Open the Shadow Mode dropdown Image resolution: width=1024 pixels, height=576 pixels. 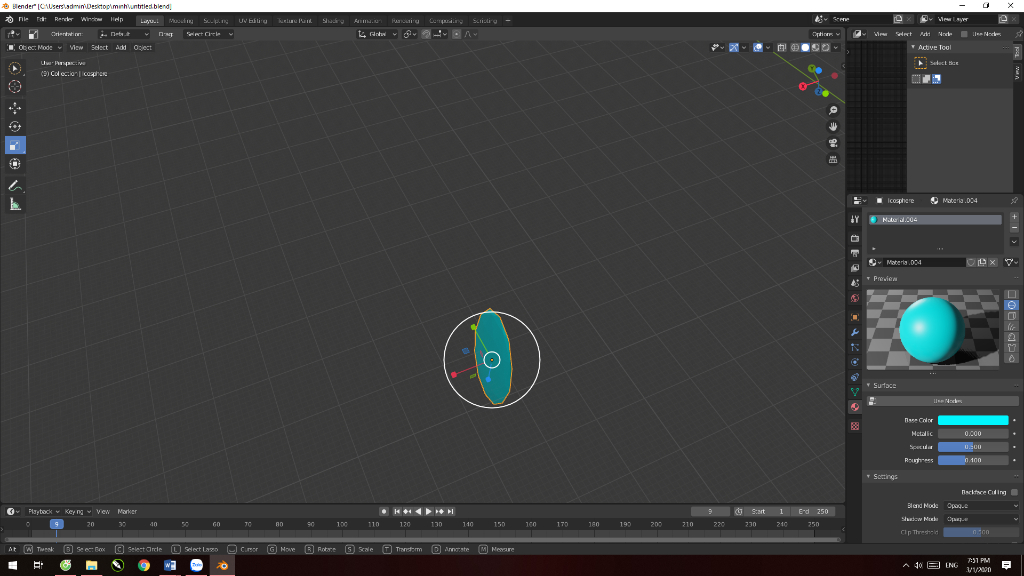coord(982,519)
